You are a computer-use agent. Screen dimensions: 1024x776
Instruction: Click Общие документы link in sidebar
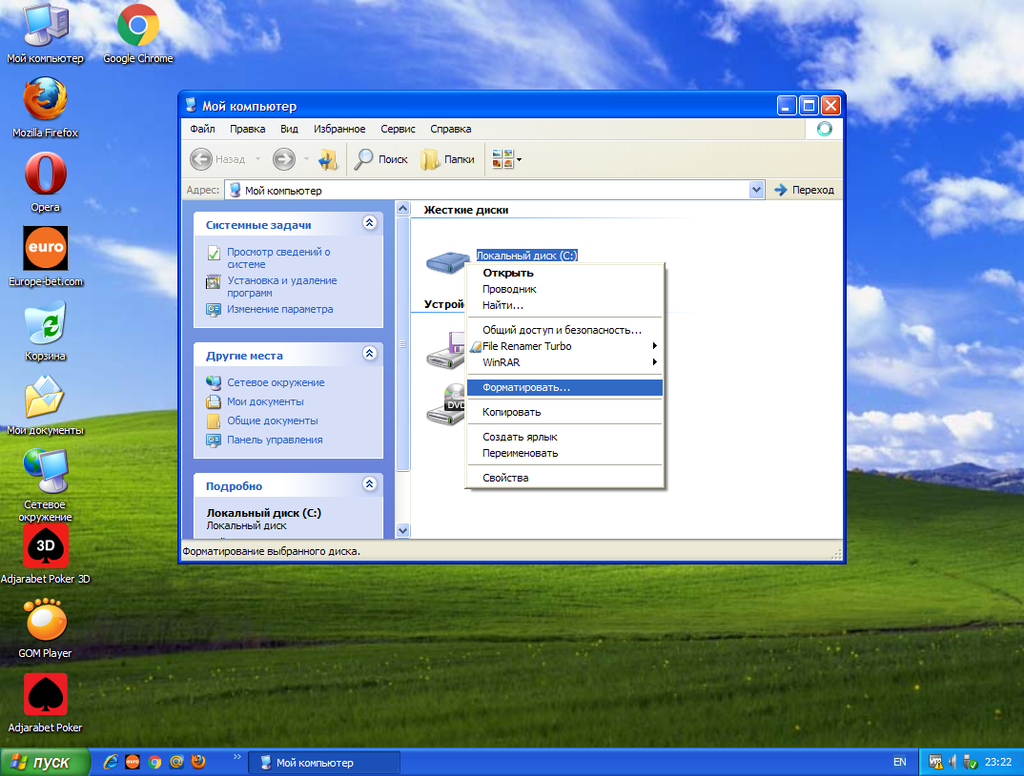point(272,420)
